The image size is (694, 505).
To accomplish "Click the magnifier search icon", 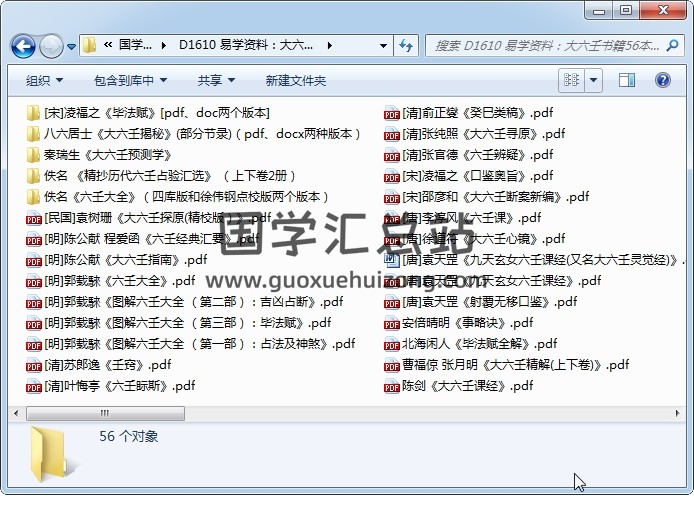I will pyautogui.click(x=673, y=45).
